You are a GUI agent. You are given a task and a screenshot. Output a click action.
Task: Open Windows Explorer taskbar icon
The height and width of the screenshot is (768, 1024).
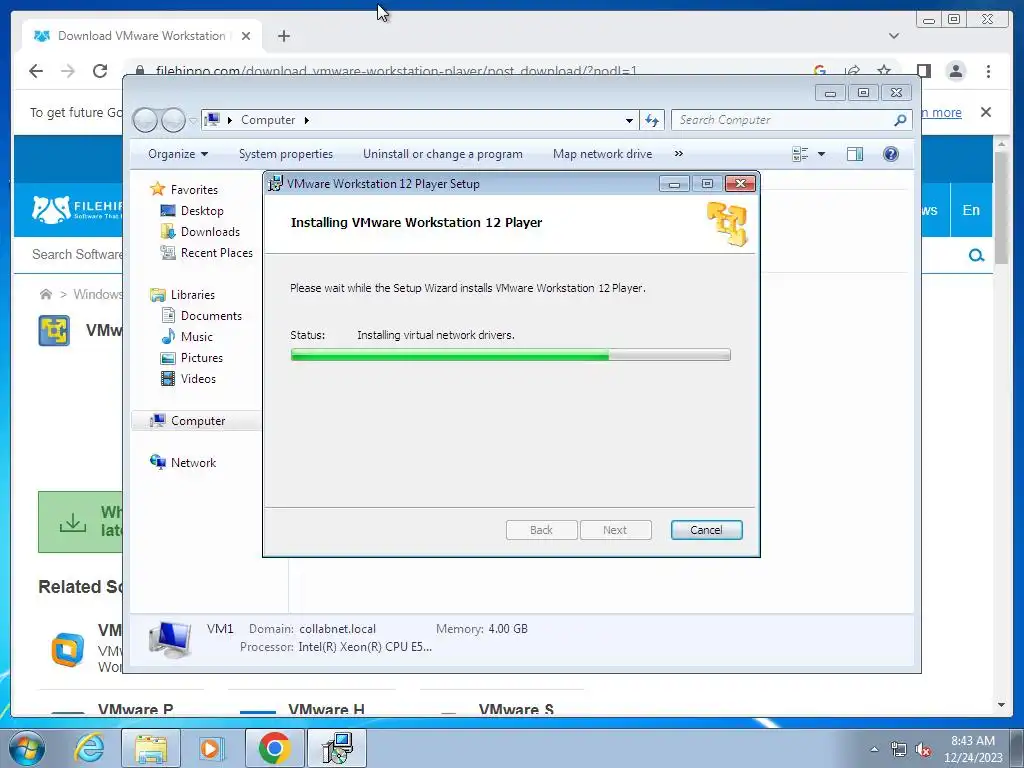(x=151, y=748)
